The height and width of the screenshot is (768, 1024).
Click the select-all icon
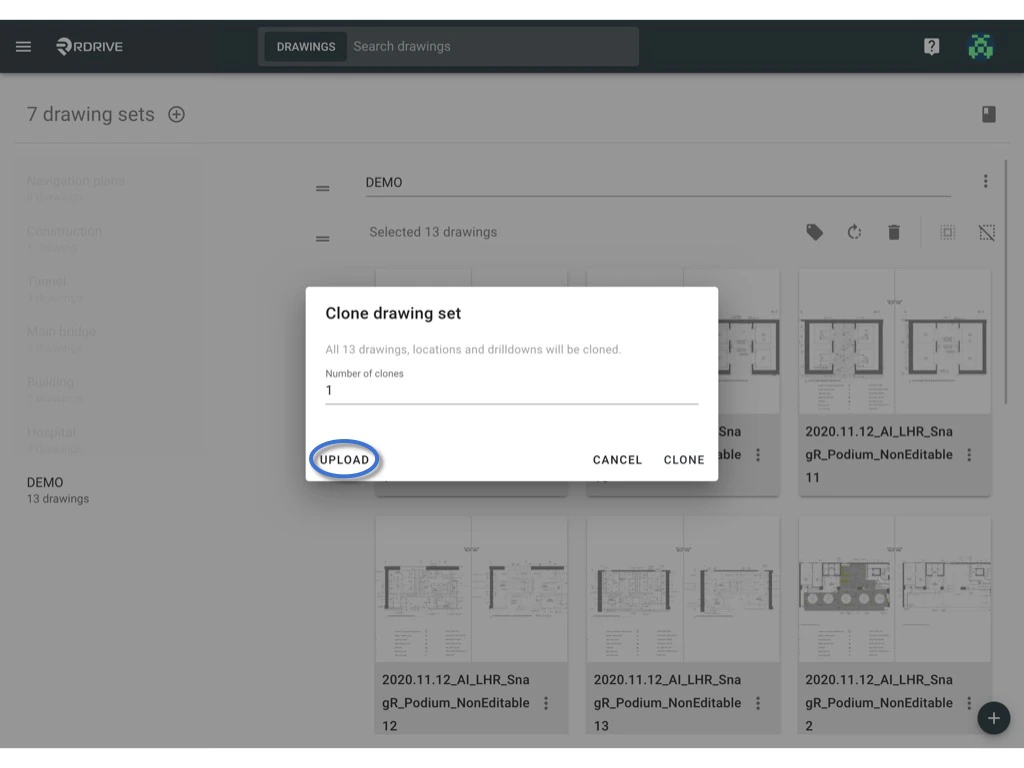[948, 232]
